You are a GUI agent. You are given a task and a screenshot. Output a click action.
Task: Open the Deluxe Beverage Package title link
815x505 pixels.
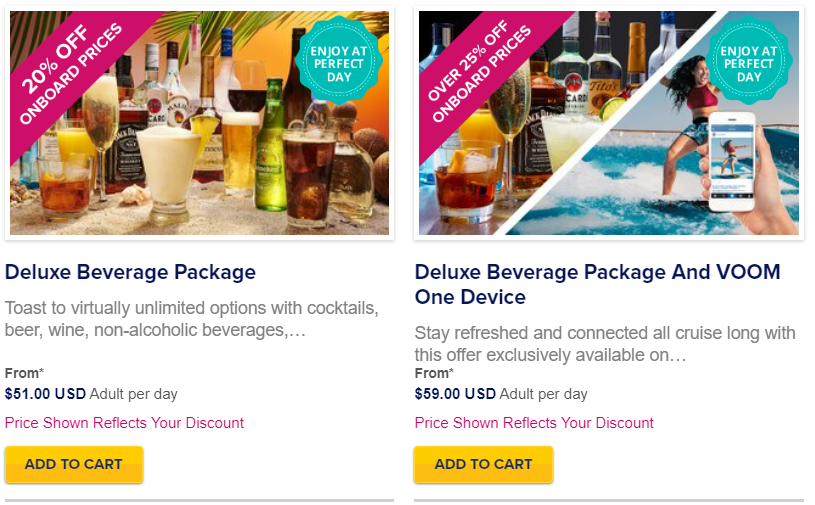pyautogui.click(x=130, y=272)
